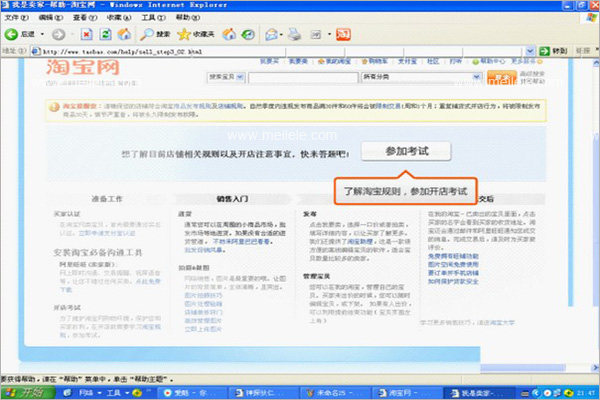Click the 销售入门 step heading

(232, 199)
